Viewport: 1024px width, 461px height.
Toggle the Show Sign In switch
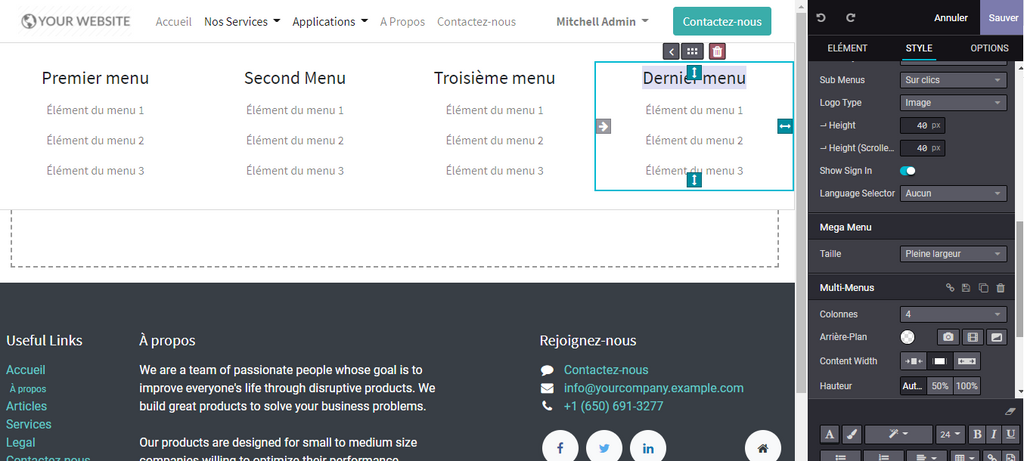pos(908,171)
